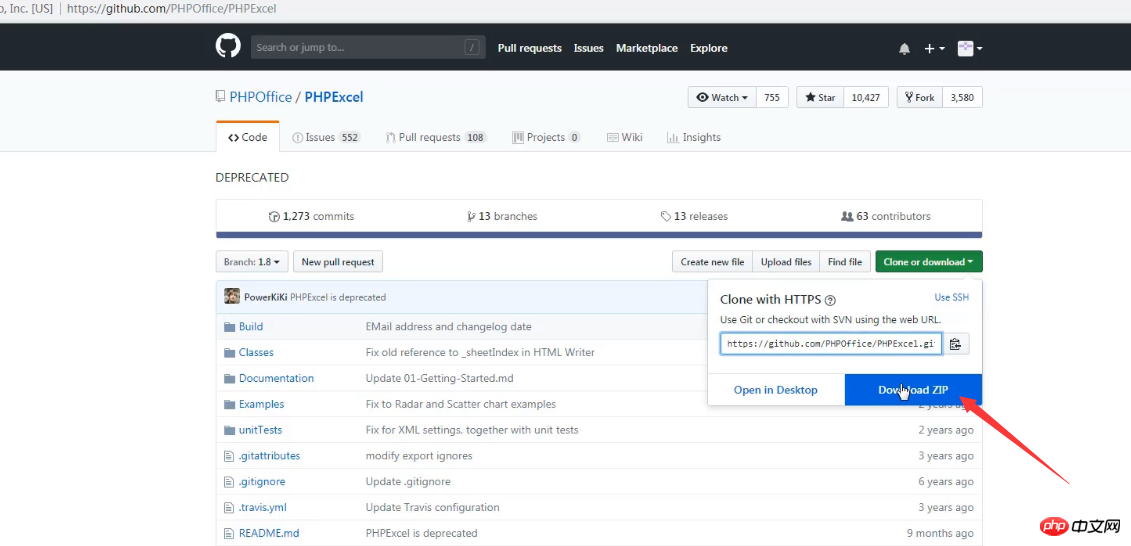1131x546 pixels.
Task: Click the 10,427 stargazers count
Action: pyautogui.click(x=866, y=97)
